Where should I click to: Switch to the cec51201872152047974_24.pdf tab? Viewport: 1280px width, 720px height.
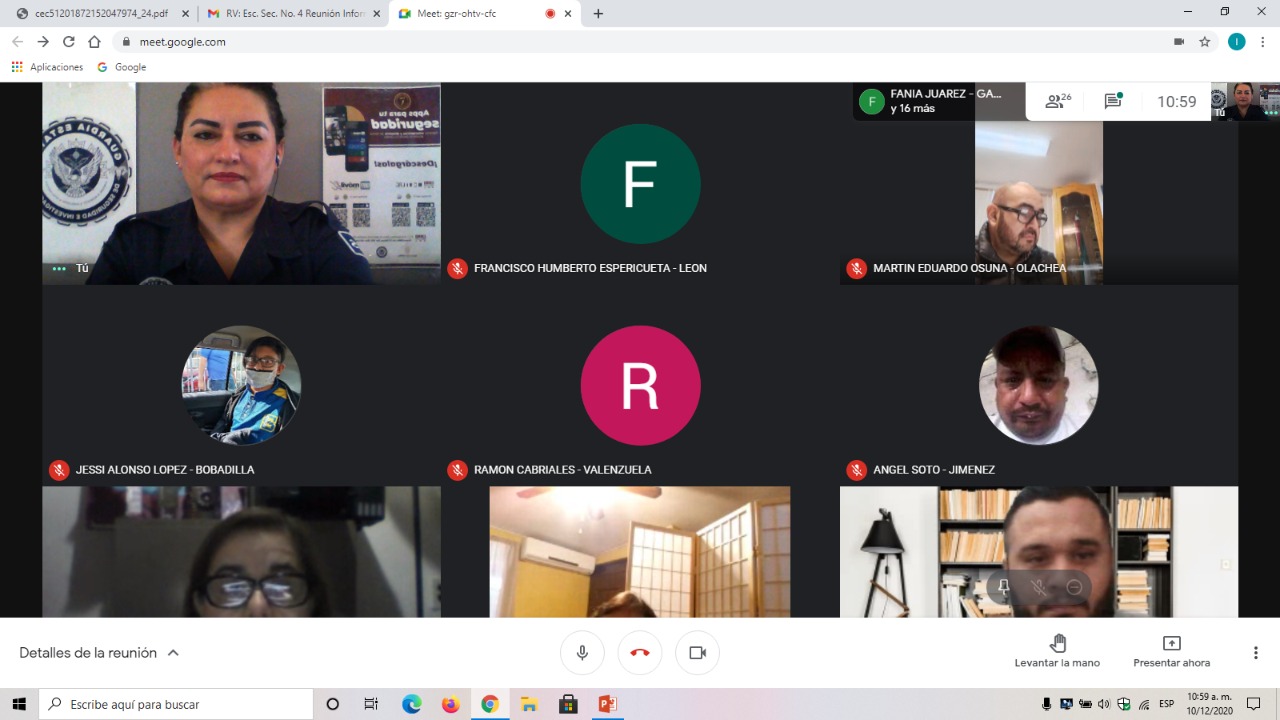[95, 14]
